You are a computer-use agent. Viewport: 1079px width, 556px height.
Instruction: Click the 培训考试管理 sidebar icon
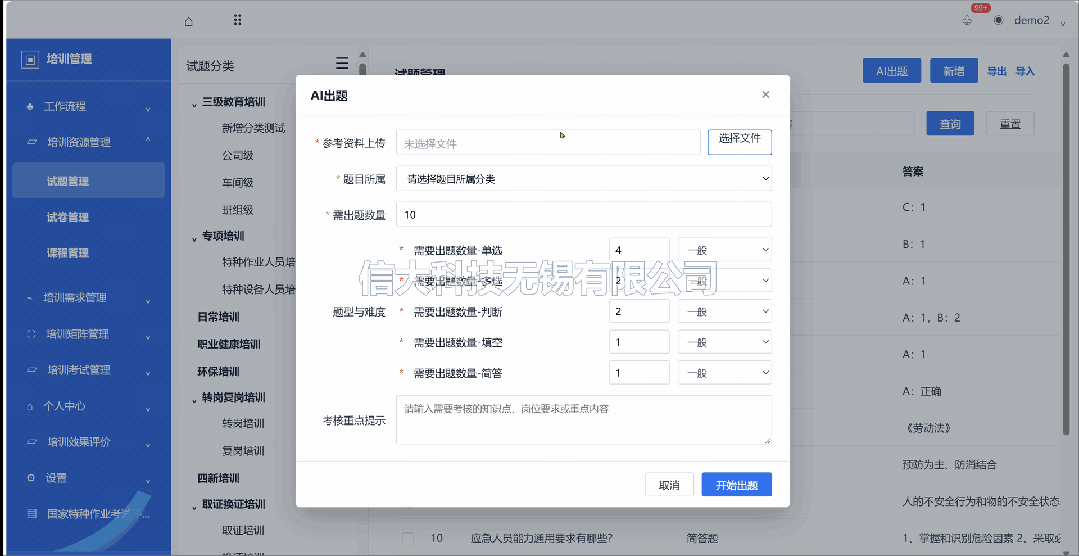click(31, 370)
